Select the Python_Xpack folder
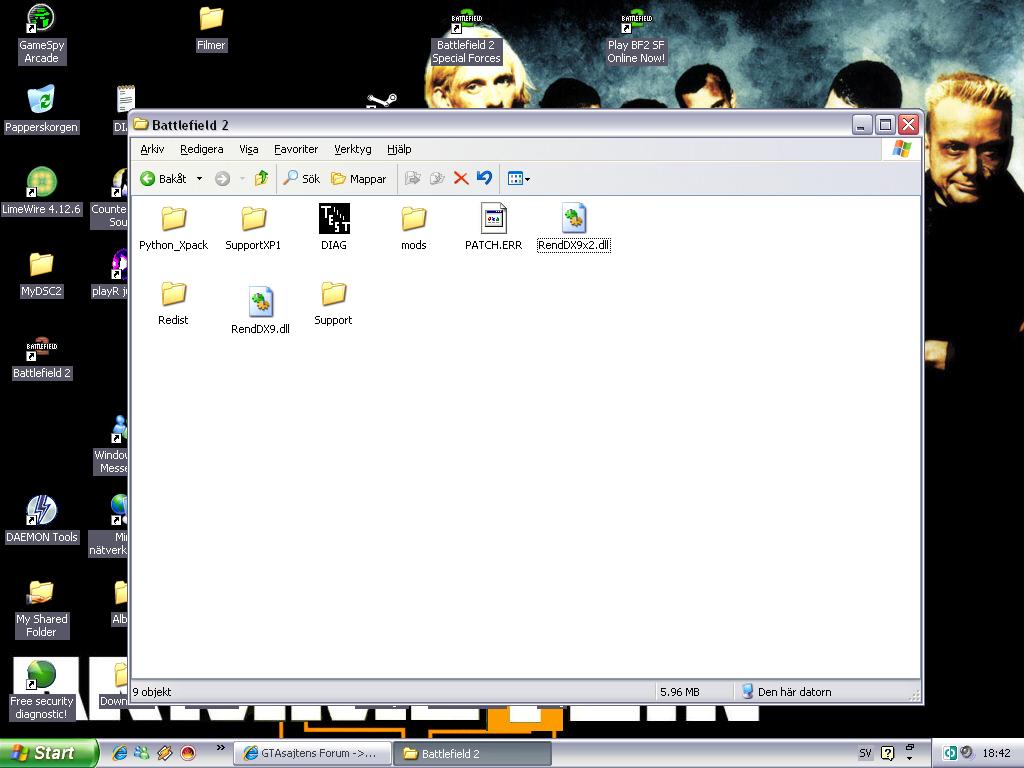Viewport: 1024px width, 768px height. tap(174, 228)
